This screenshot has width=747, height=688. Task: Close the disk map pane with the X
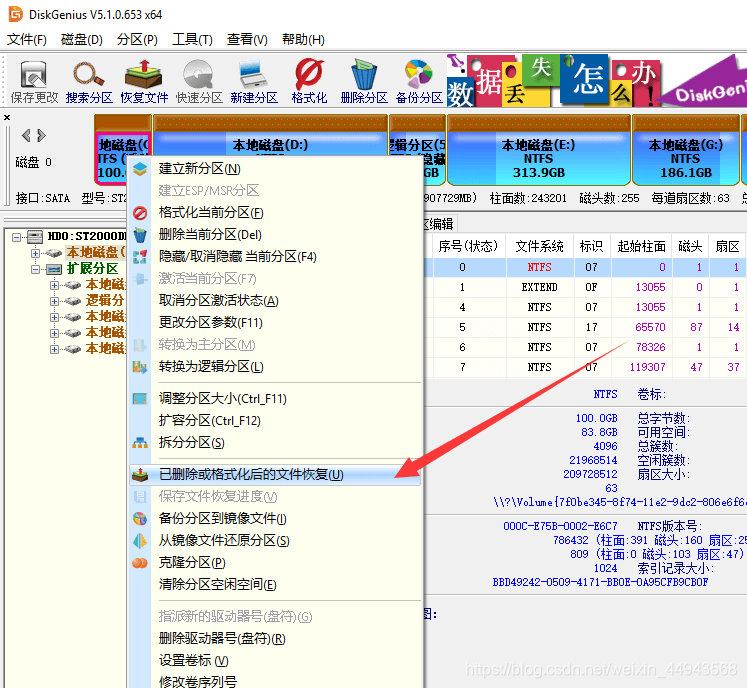tap(7, 117)
